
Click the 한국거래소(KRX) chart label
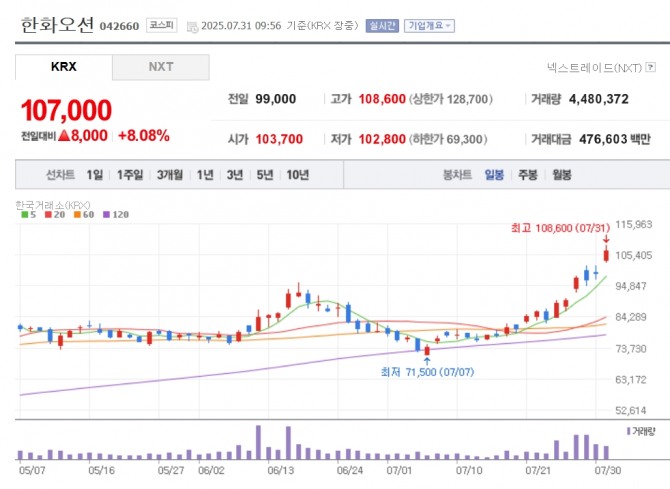pos(53,205)
